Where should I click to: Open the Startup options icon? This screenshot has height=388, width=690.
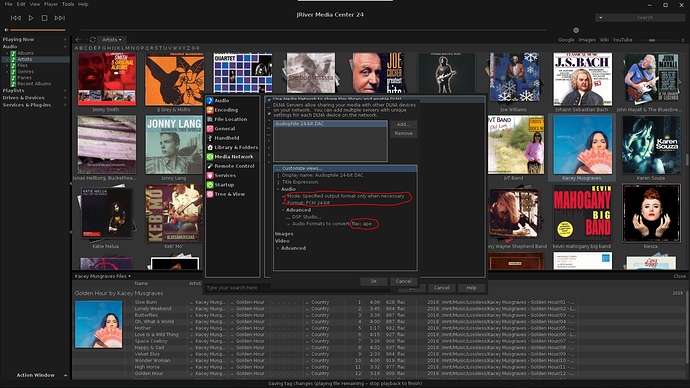click(210, 185)
